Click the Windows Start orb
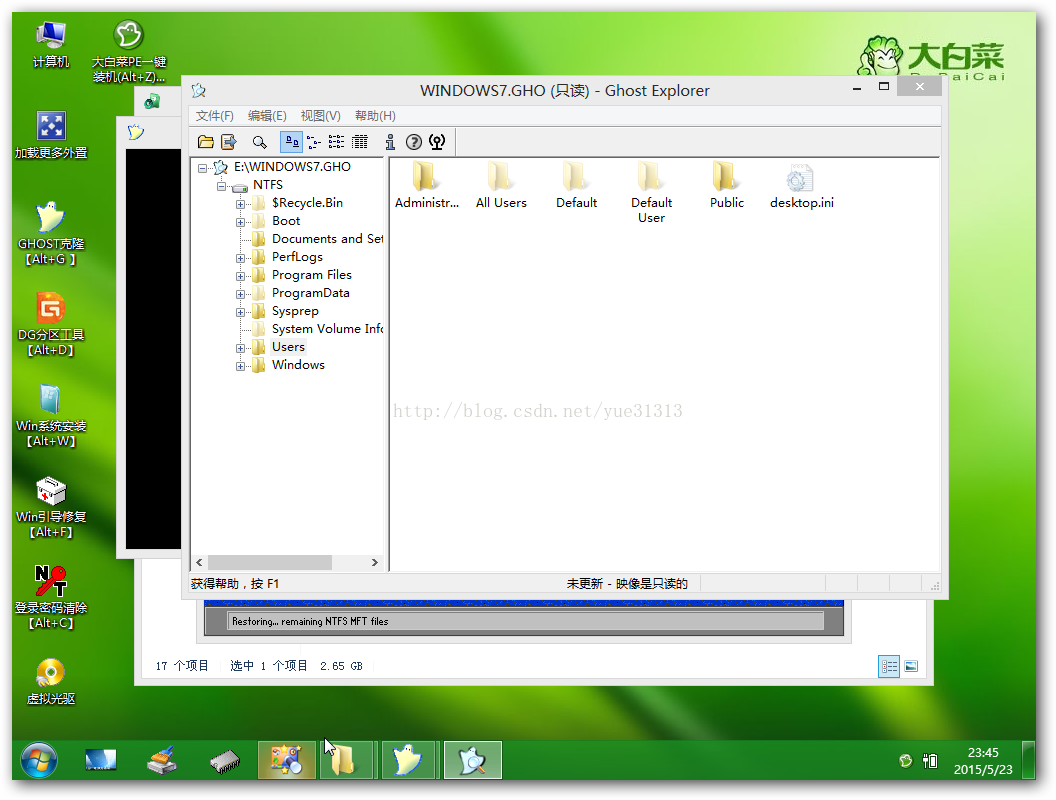Image resolution: width=1056 pixels, height=800 pixels. click(x=38, y=761)
